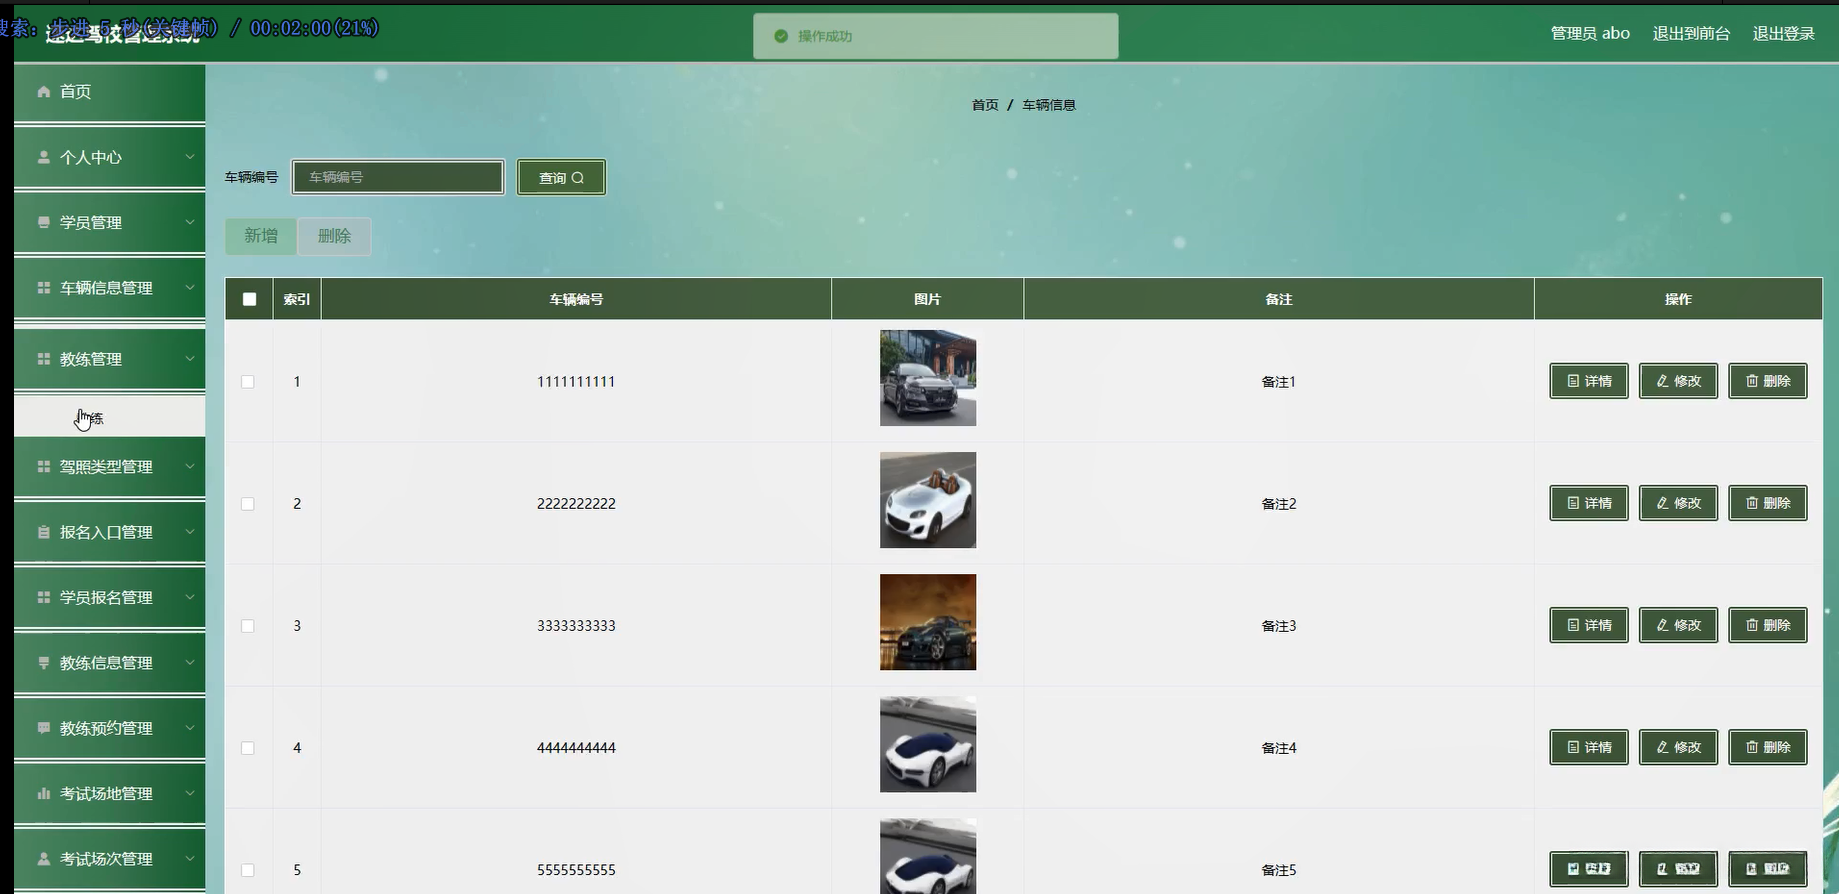This screenshot has width=1839, height=894.
Task: Open the 首页 sidebar menu item
Action: point(110,92)
